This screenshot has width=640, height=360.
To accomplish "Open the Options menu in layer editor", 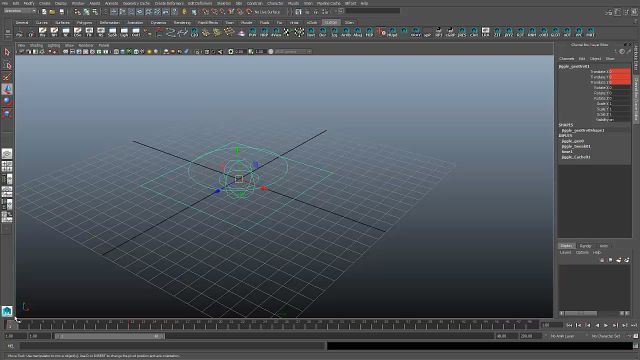I will click(582, 253).
